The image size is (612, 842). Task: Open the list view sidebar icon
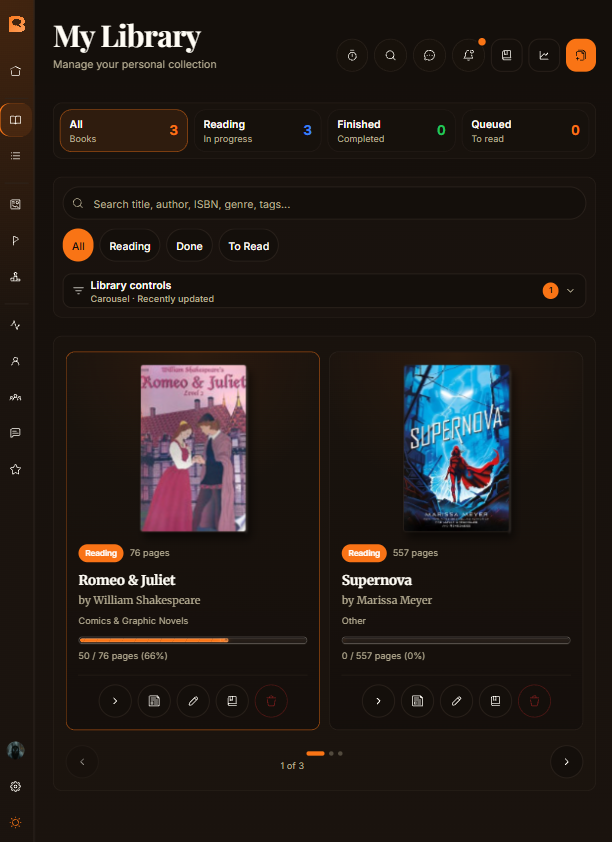16,156
